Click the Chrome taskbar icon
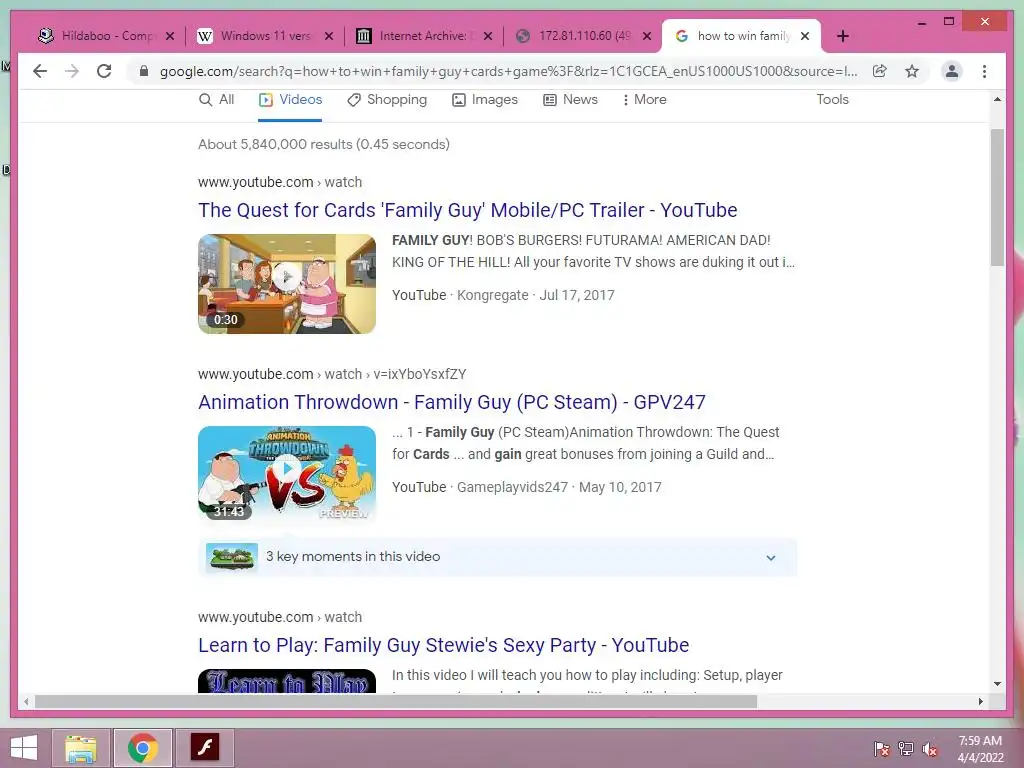The image size is (1024, 768). click(x=142, y=748)
